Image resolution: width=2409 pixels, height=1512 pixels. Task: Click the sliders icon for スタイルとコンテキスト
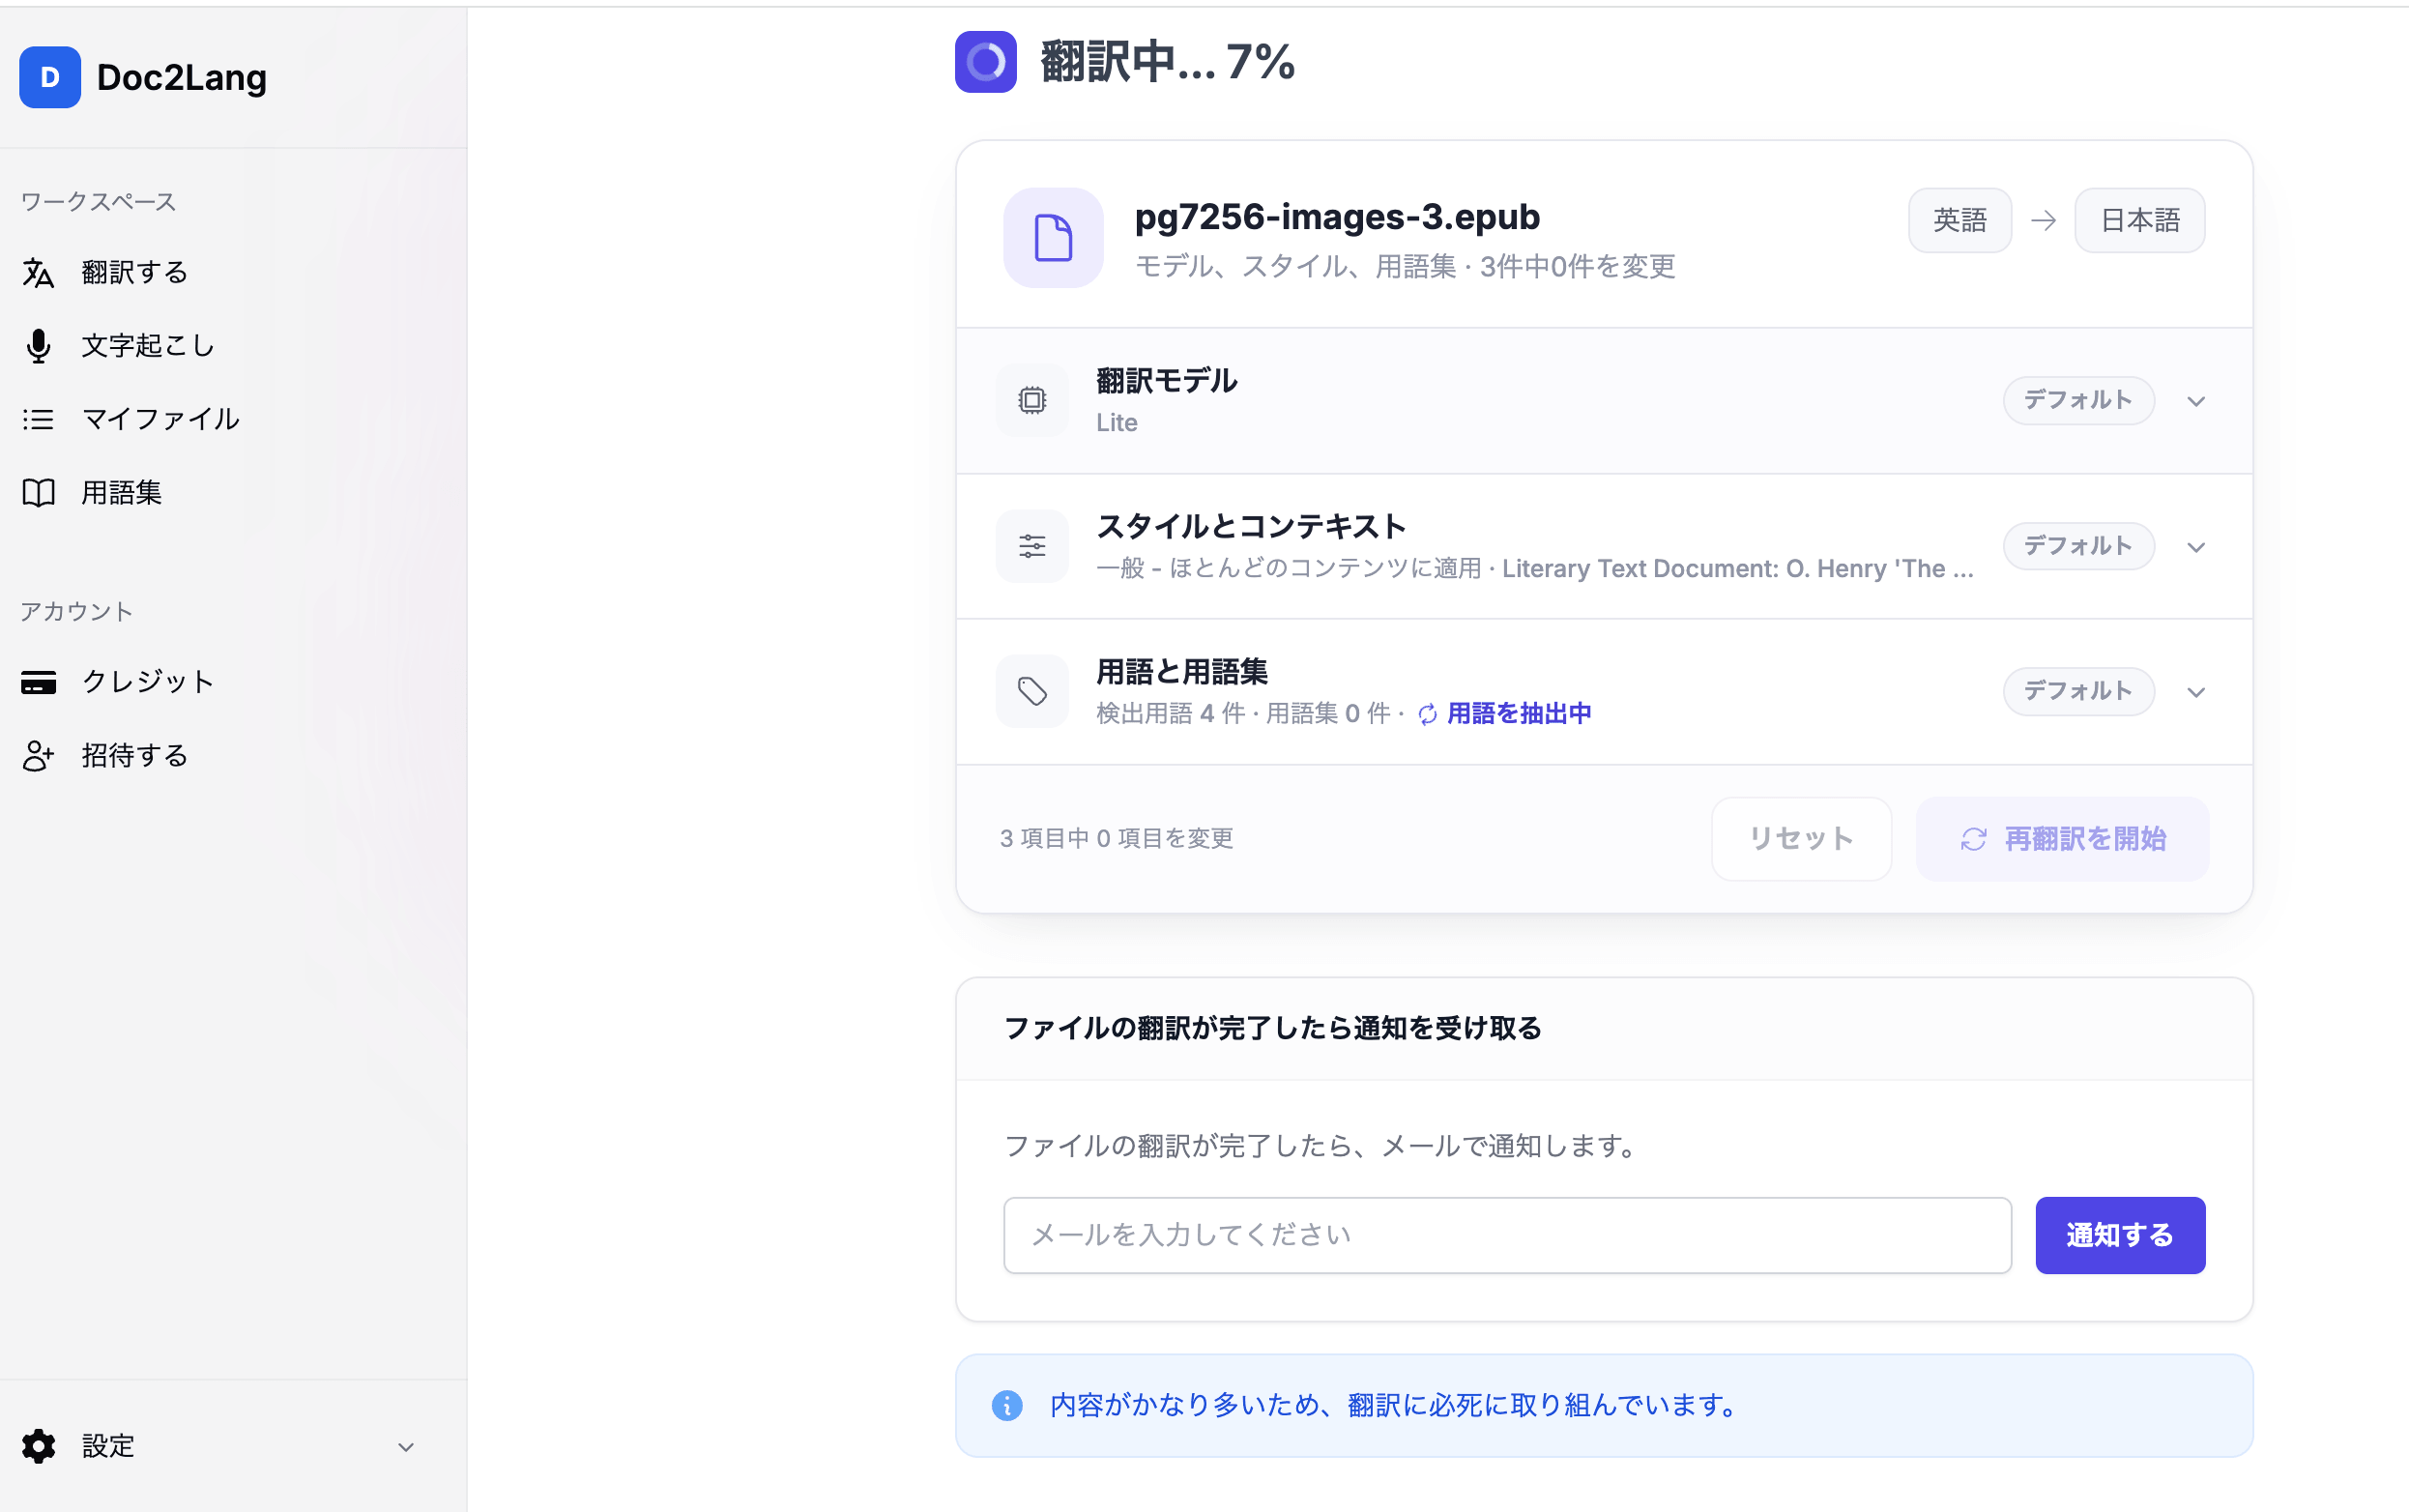(1032, 546)
